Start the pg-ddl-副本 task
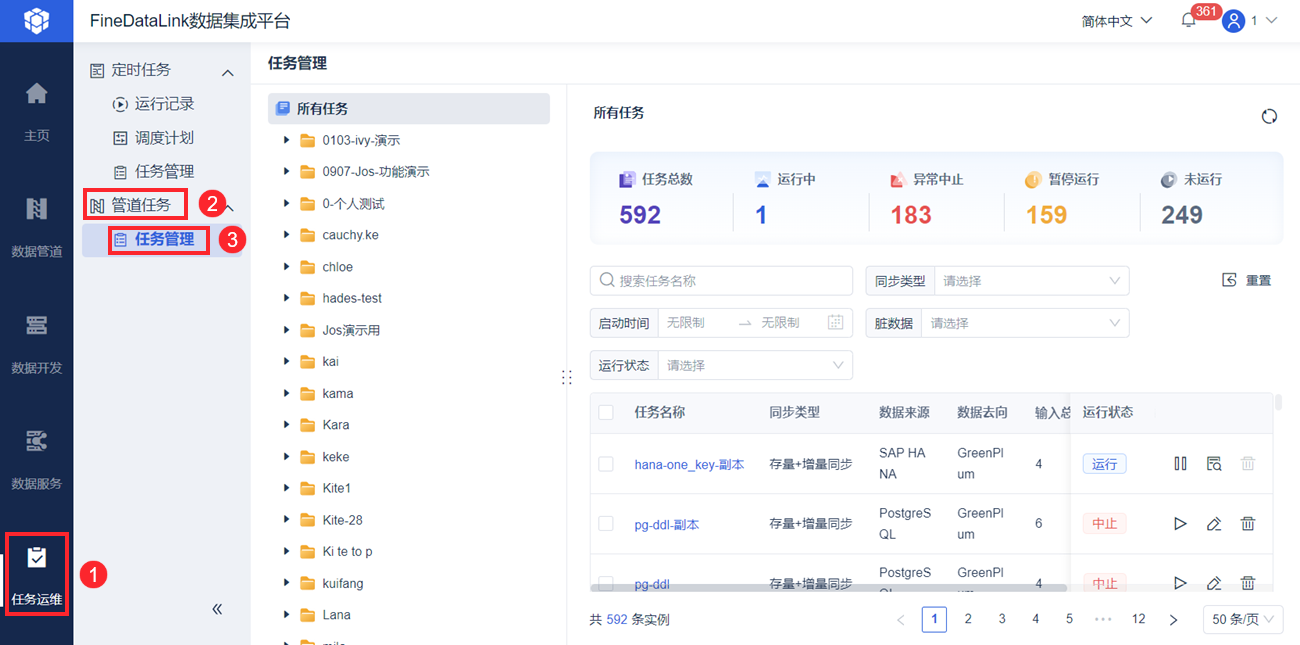Viewport: 1300px width, 645px height. [x=1180, y=523]
